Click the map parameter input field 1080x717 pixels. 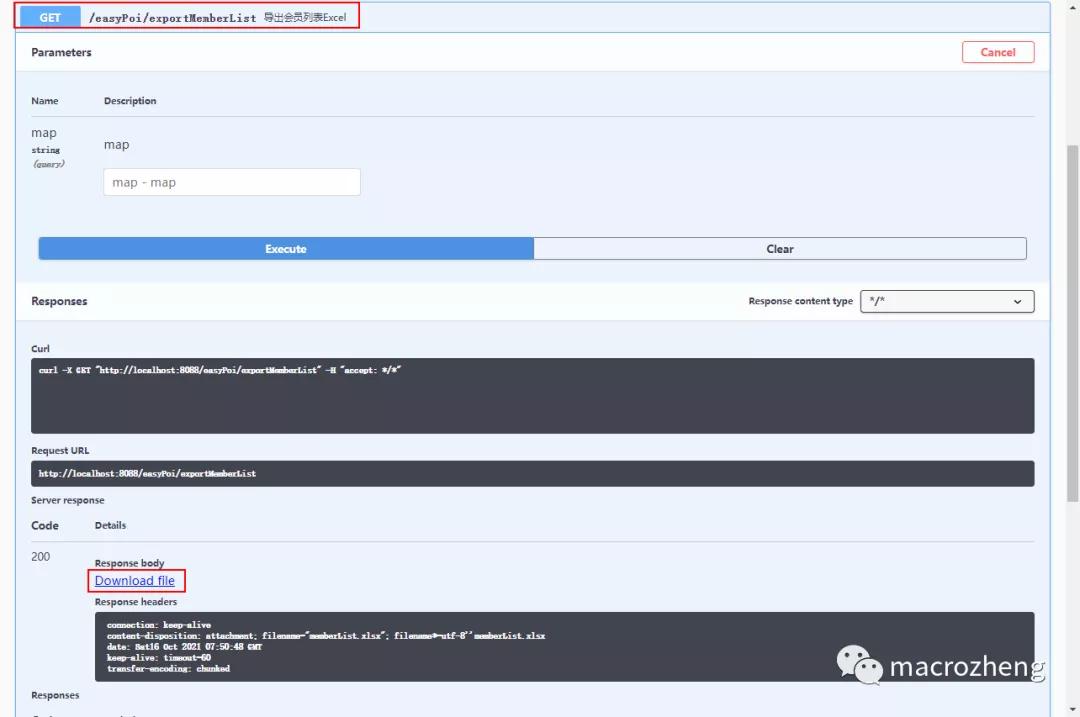231,182
